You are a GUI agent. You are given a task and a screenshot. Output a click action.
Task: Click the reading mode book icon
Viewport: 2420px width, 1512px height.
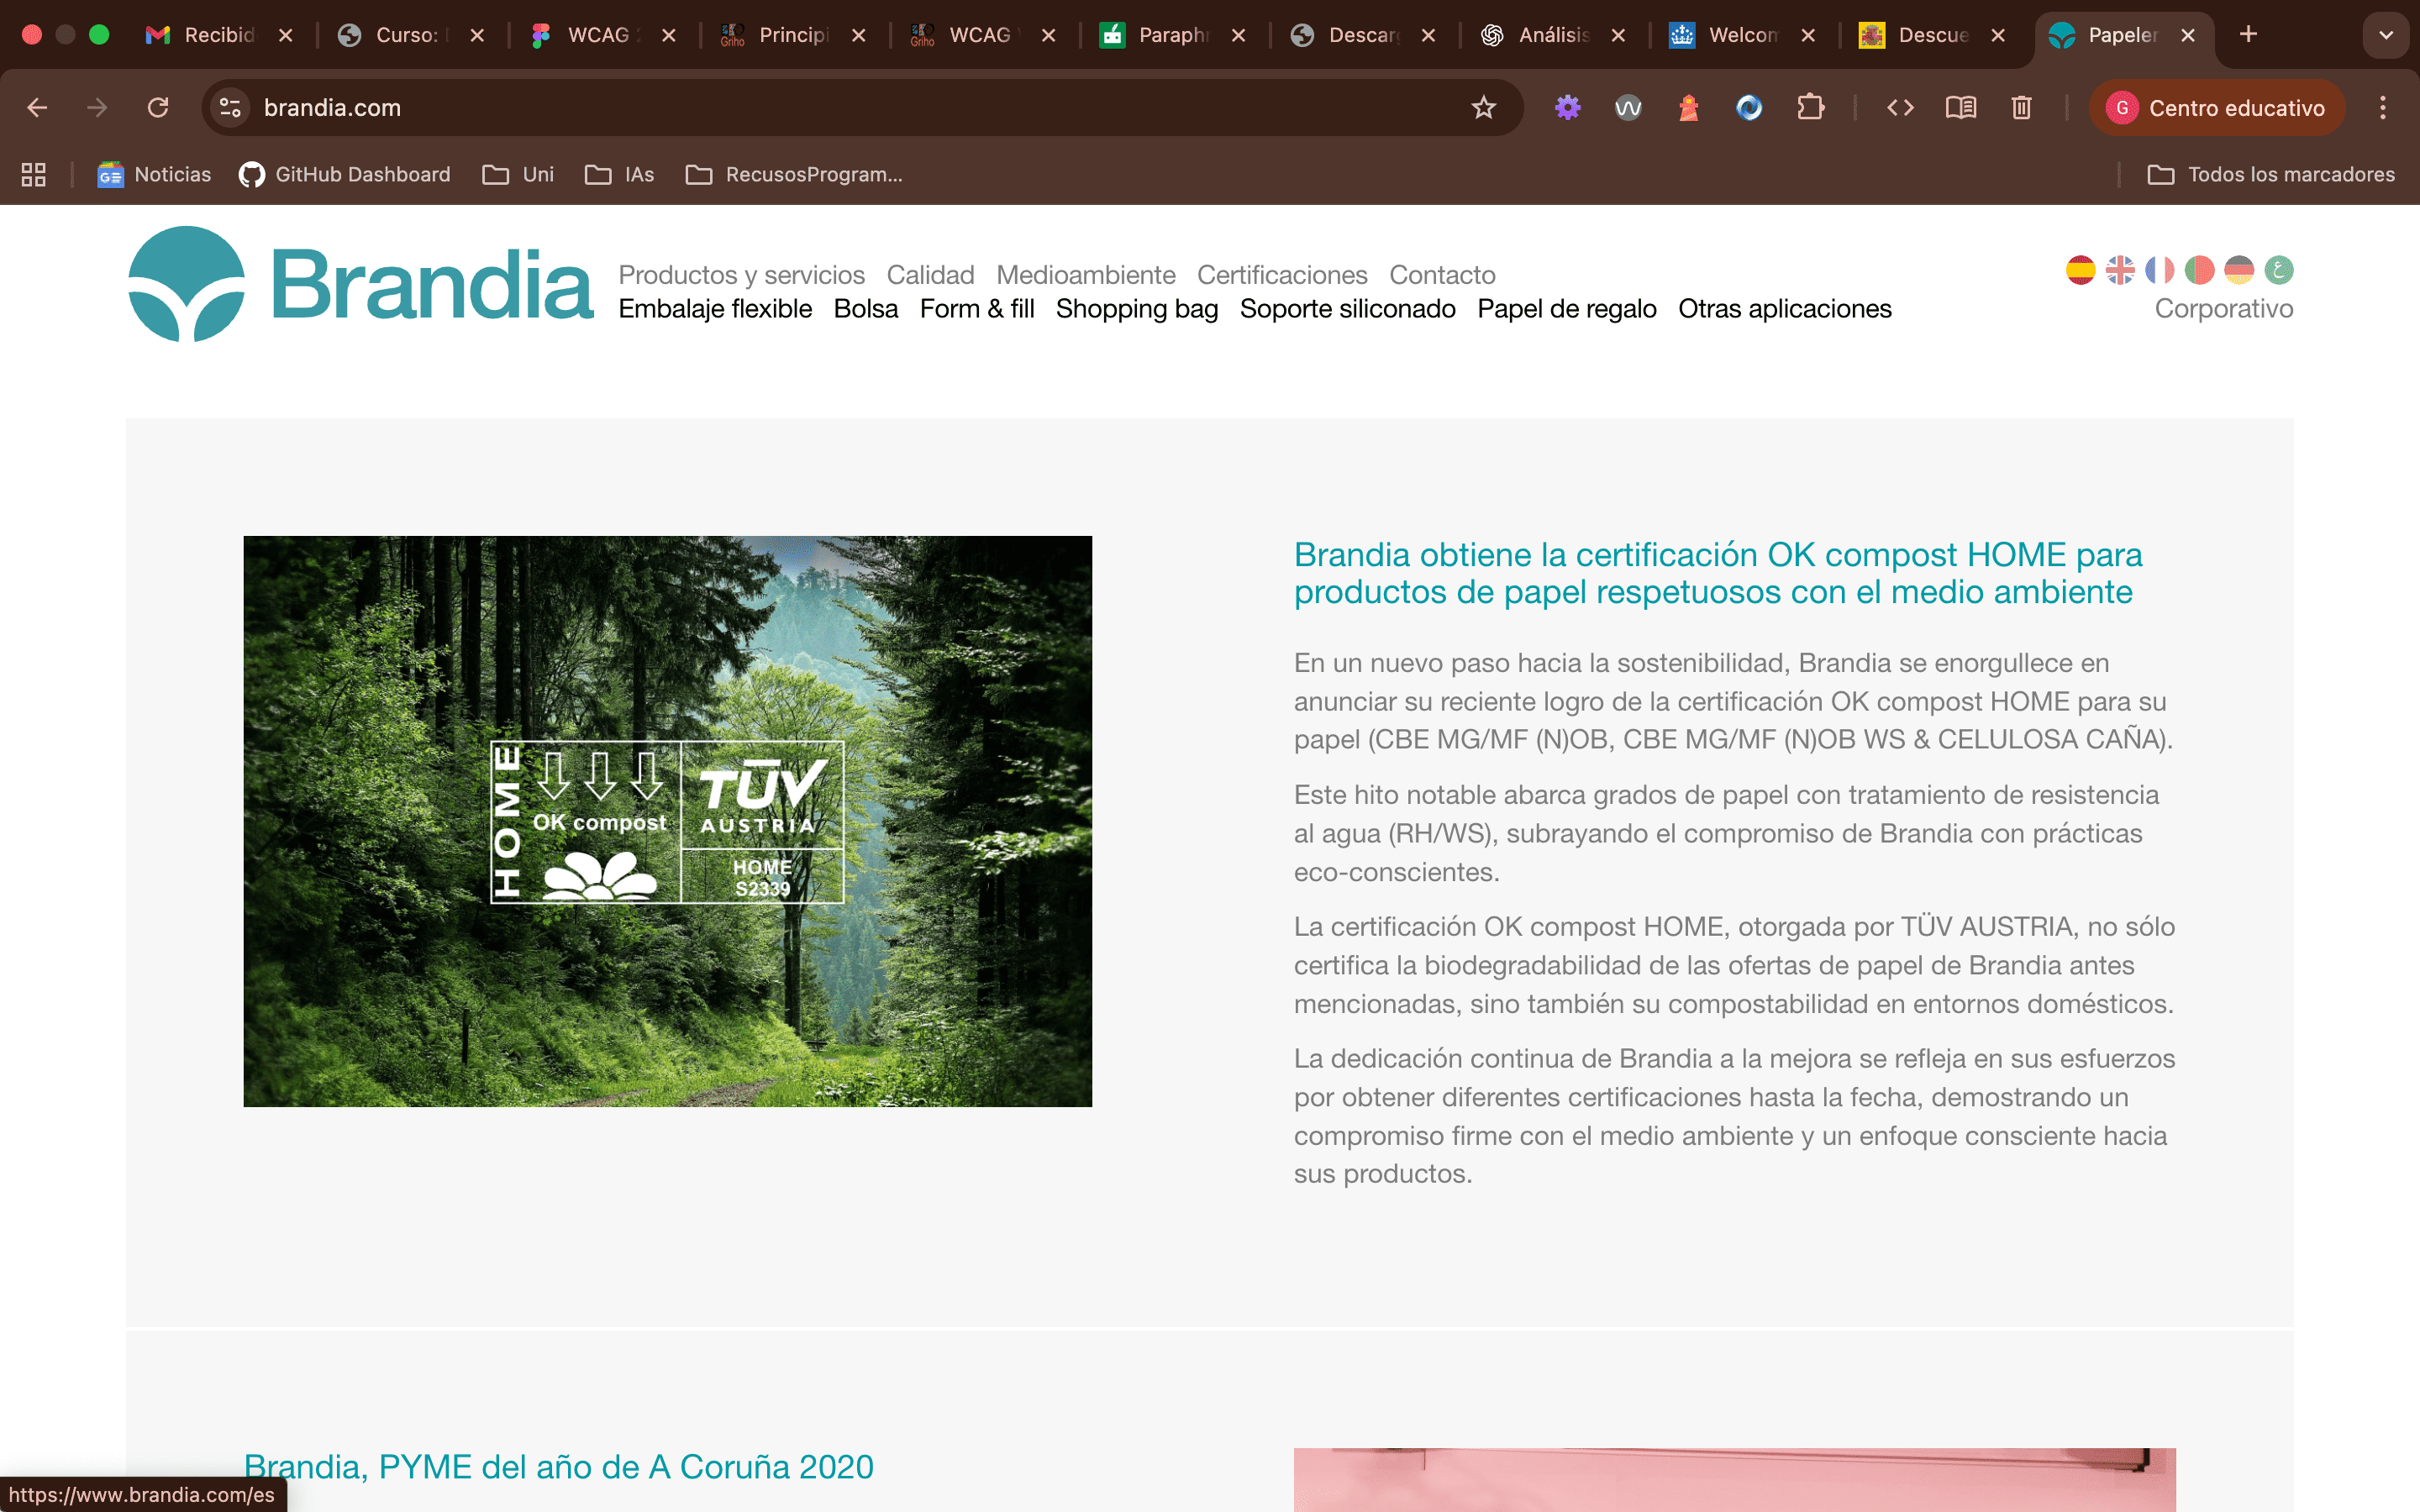tap(1960, 108)
